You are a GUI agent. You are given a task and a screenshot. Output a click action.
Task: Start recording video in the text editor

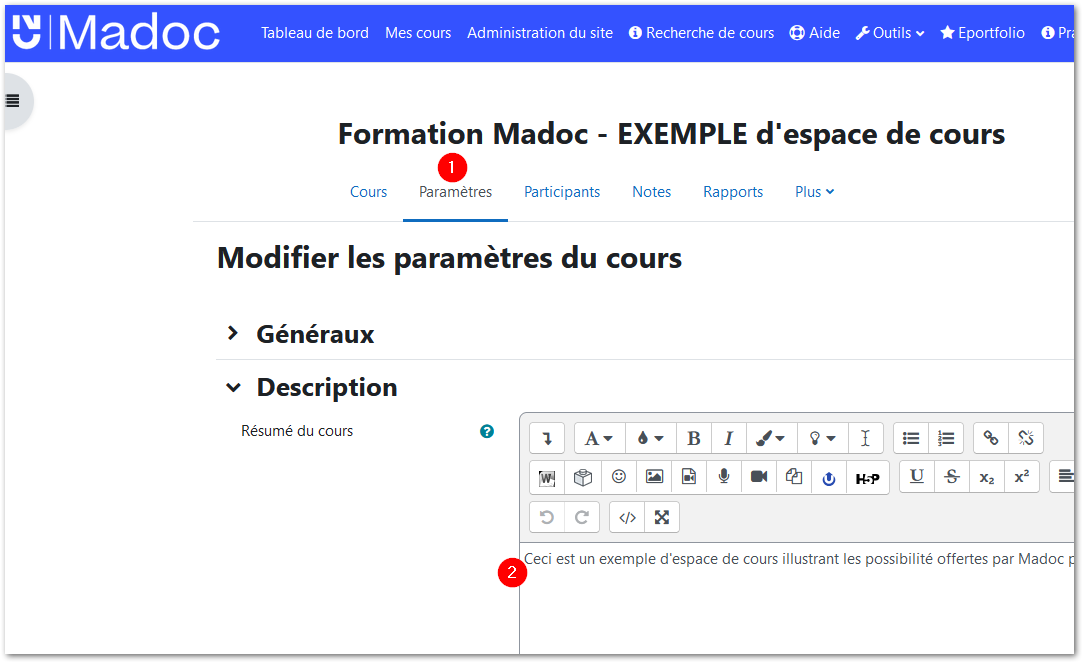[x=758, y=477]
